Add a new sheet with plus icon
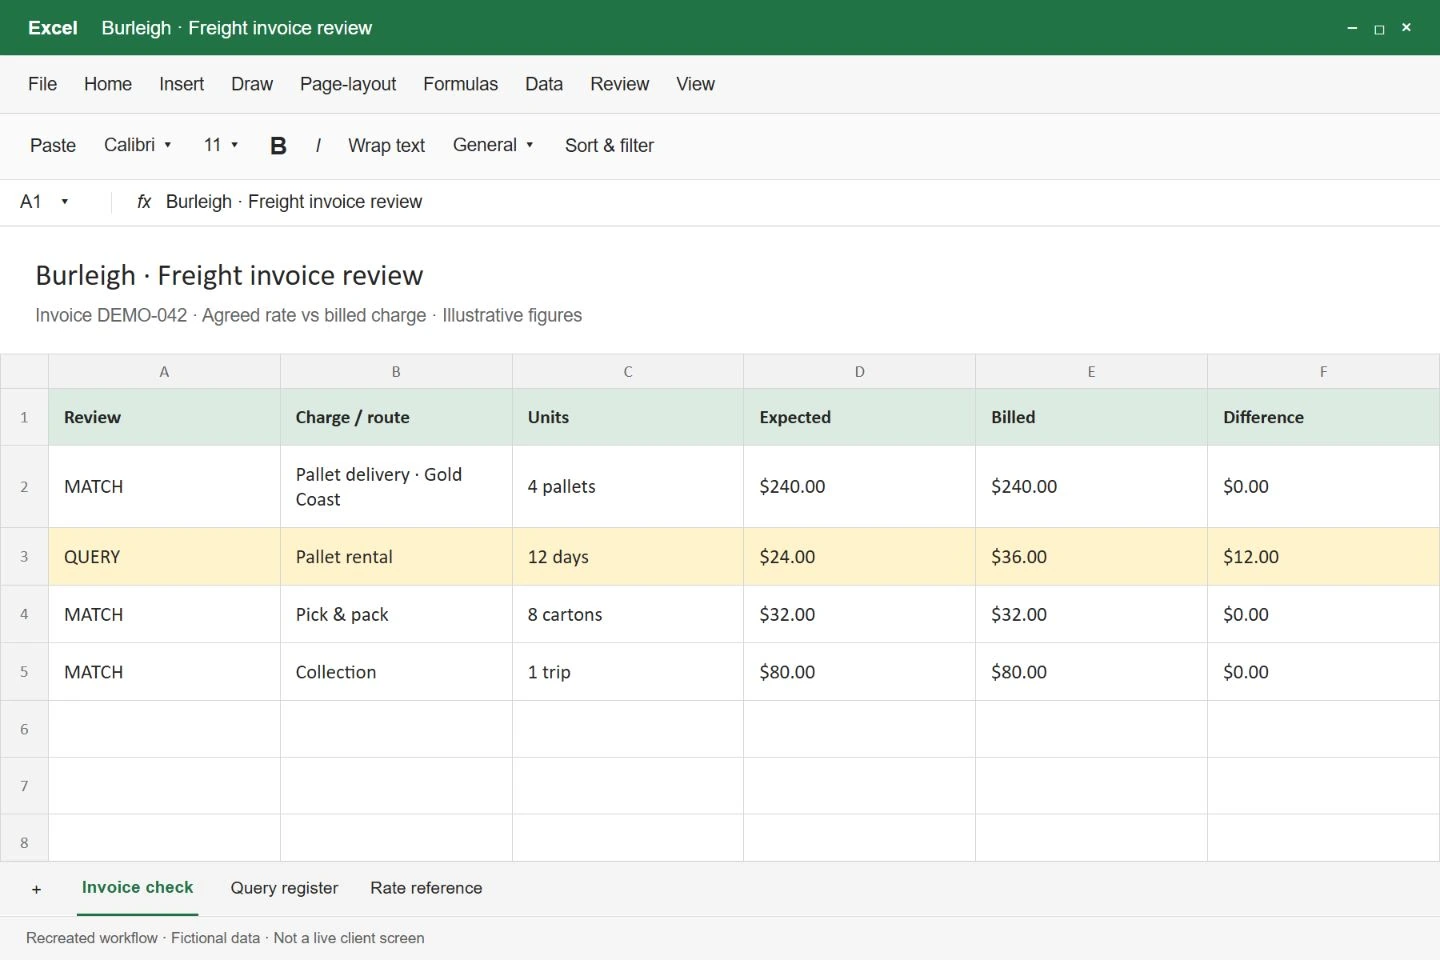This screenshot has height=960, width=1440. [37, 889]
